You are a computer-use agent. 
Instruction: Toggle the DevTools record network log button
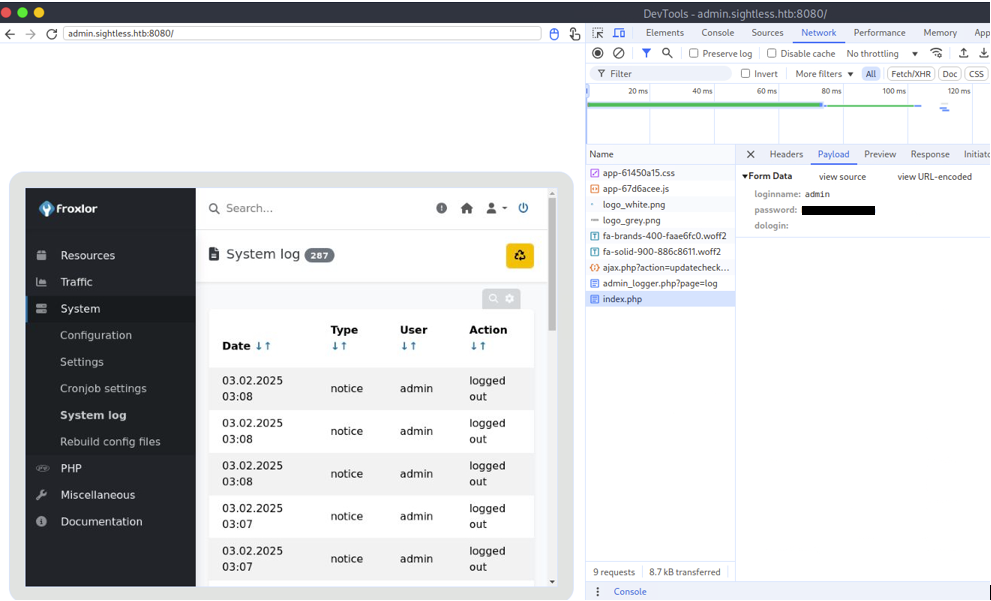point(598,53)
